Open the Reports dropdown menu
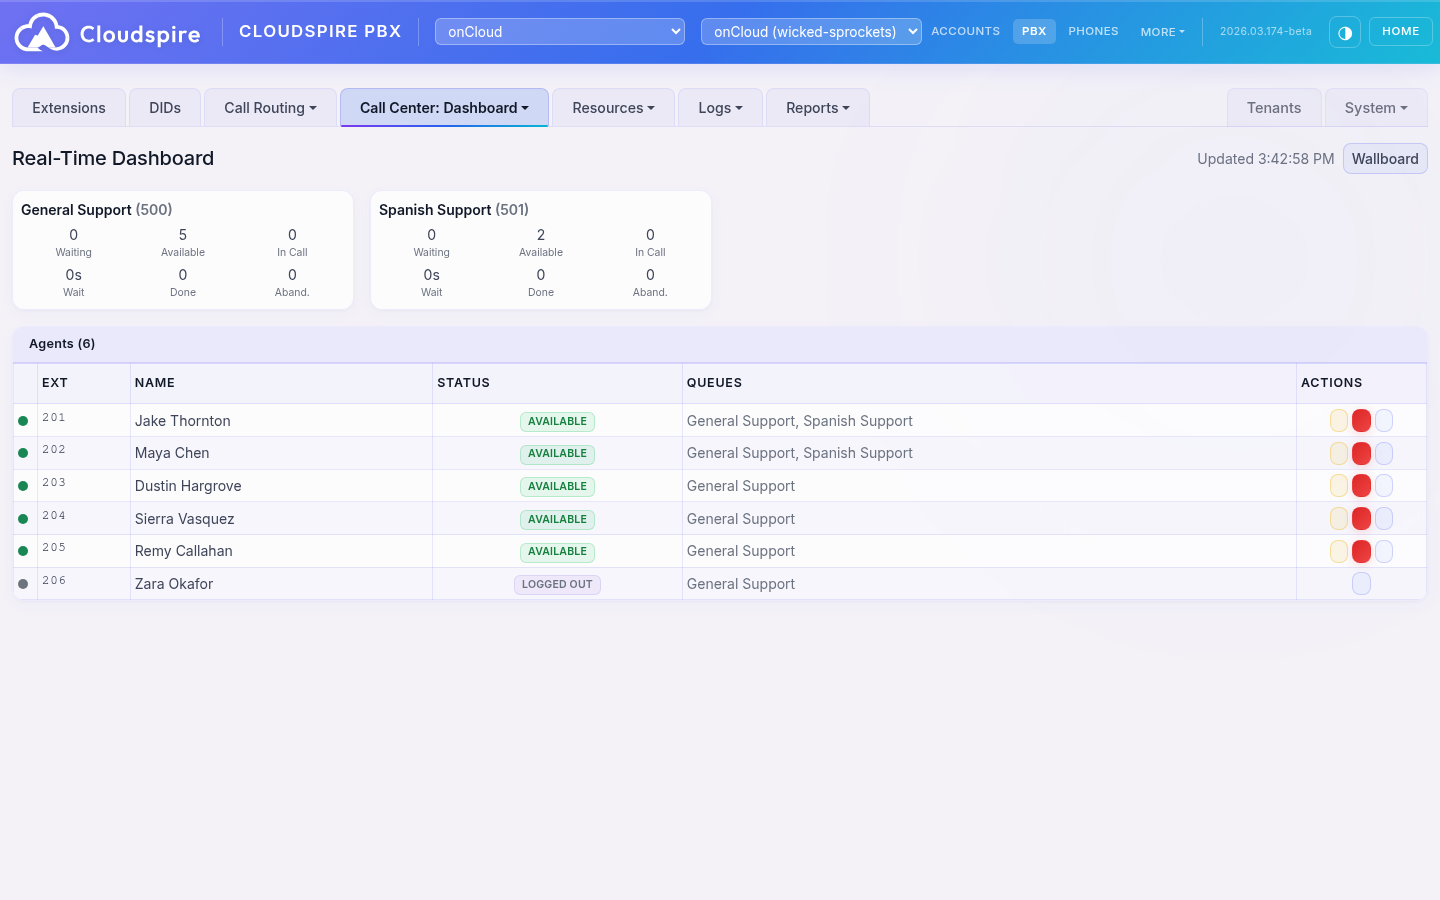Viewport: 1440px width, 900px height. coord(817,107)
